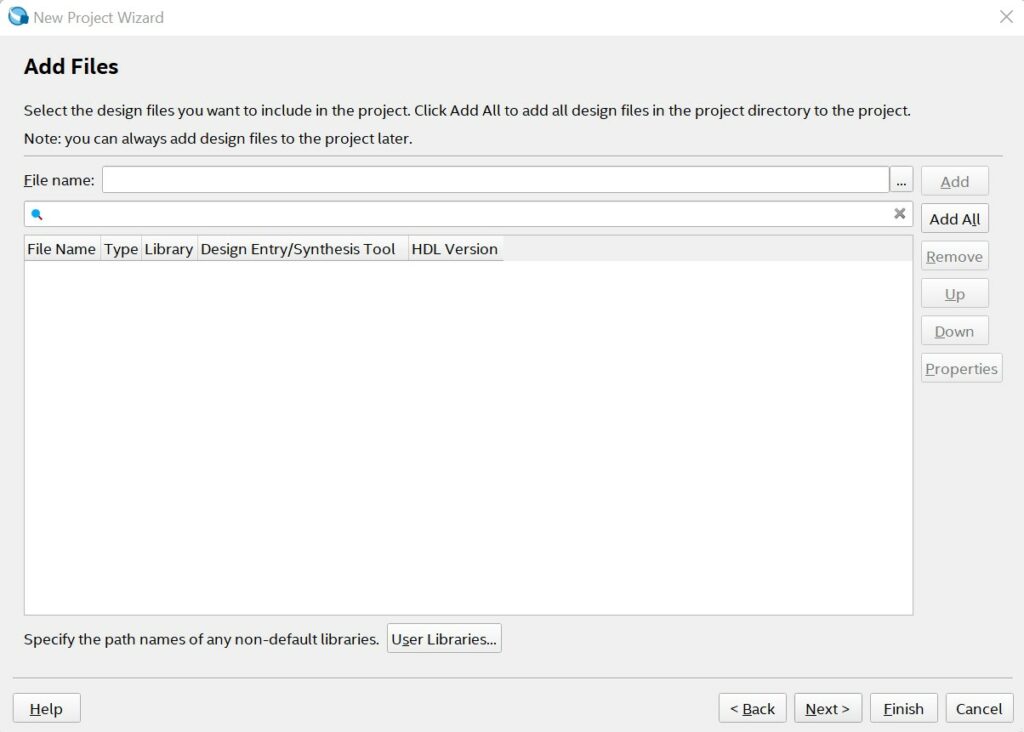Focus the file list search filter field
This screenshot has width=1024, height=732.
click(465, 214)
